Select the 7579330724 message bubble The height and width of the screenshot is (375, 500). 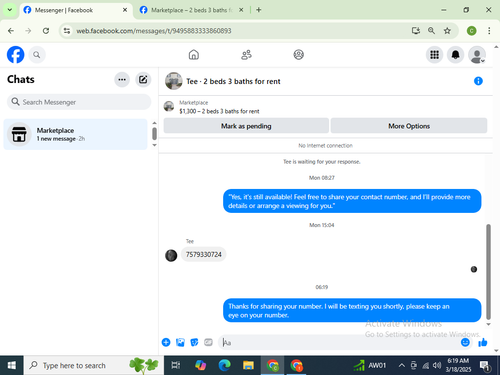pyautogui.click(x=204, y=255)
